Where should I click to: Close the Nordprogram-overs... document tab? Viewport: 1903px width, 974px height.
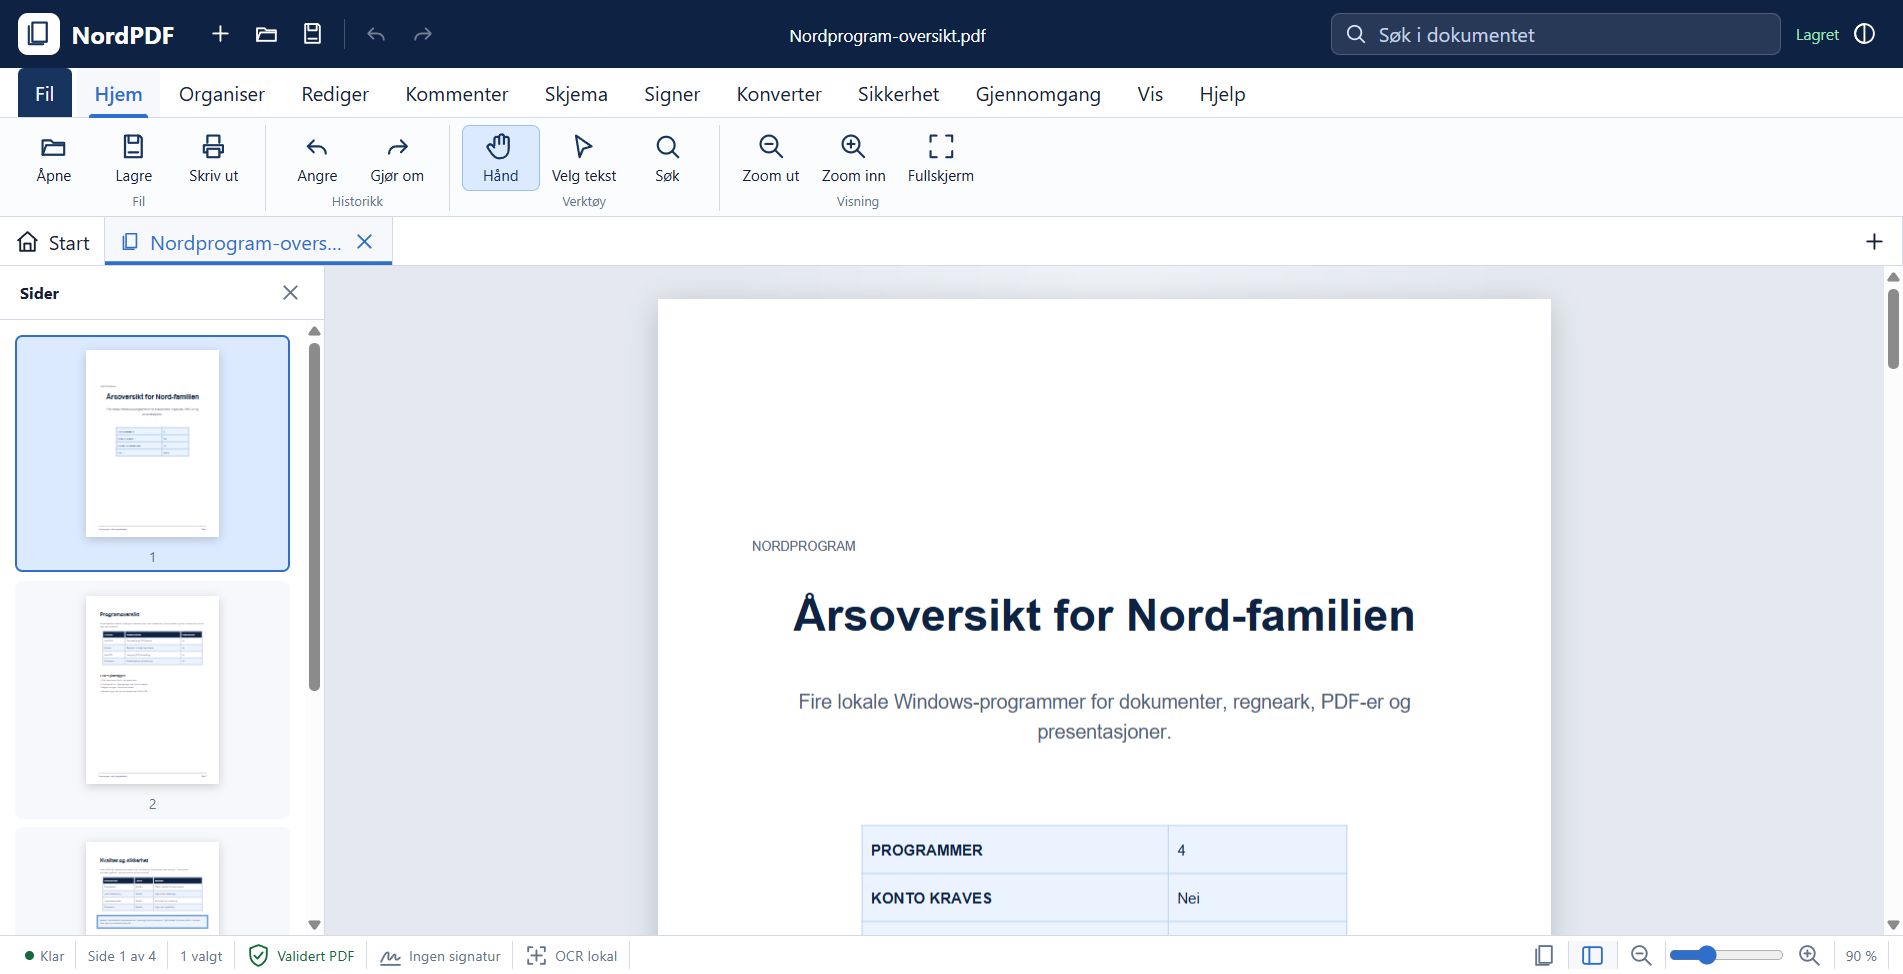[x=365, y=242]
